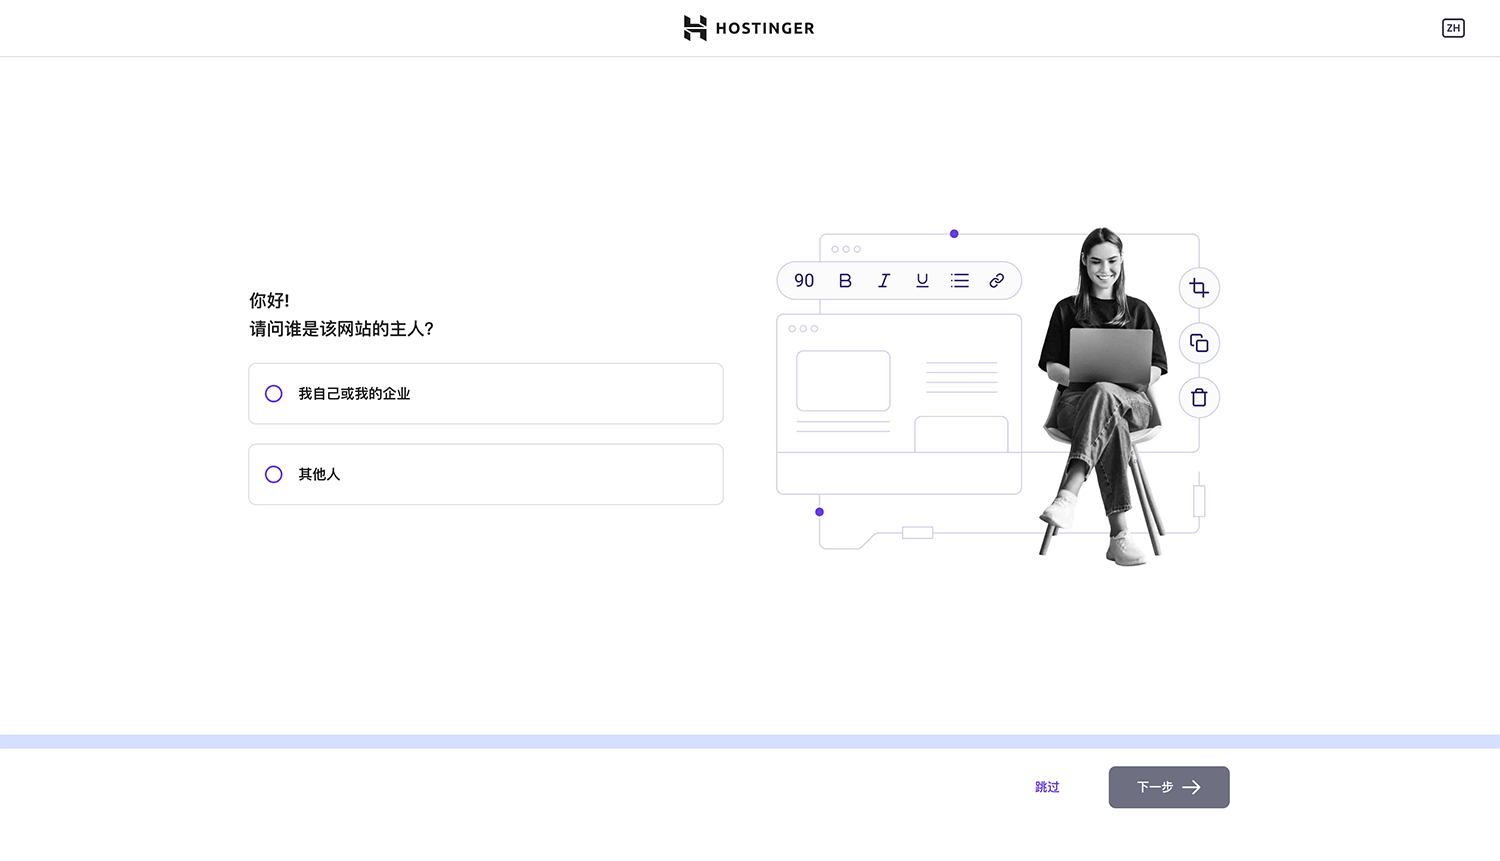This screenshot has height=861, width=1500.
Task: Click the 90 font size value
Action: pyautogui.click(x=804, y=281)
